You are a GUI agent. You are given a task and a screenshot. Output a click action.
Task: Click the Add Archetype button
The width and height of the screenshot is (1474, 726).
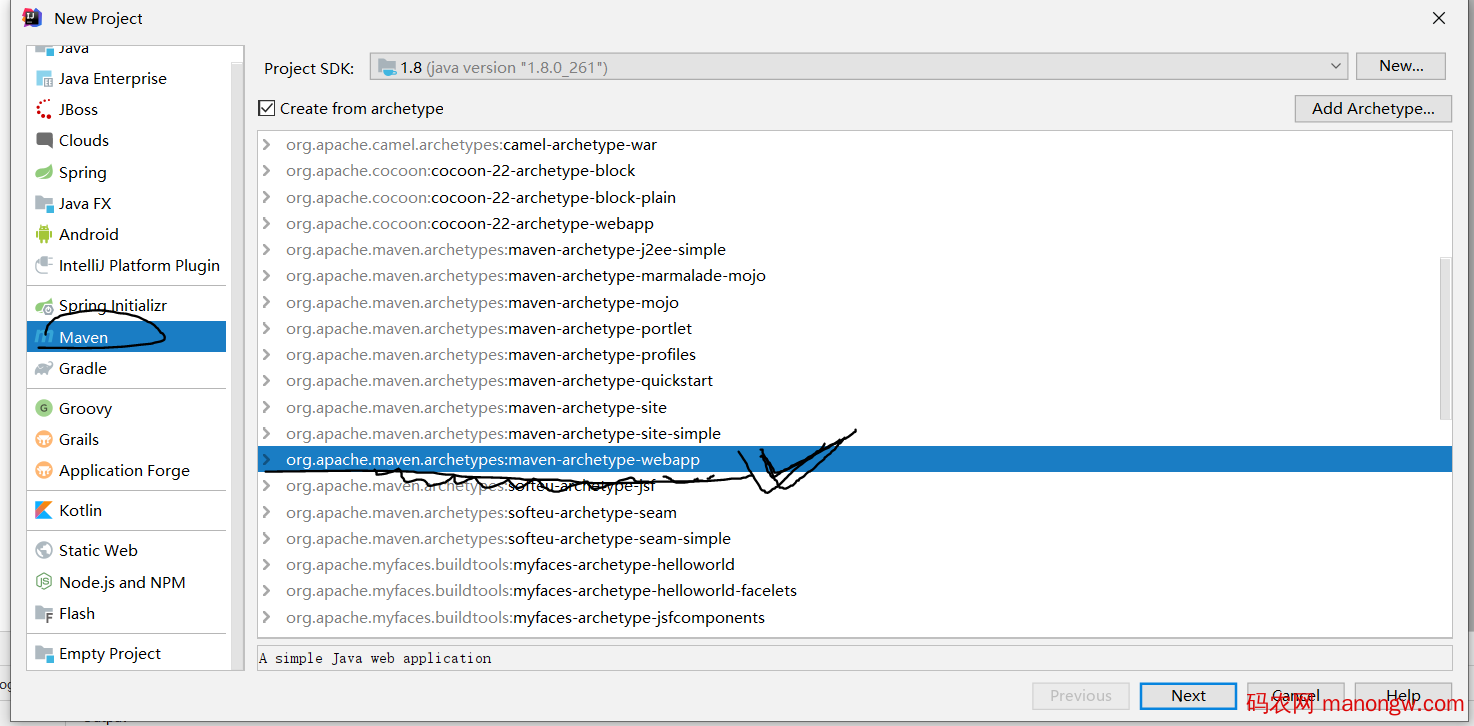1372,108
